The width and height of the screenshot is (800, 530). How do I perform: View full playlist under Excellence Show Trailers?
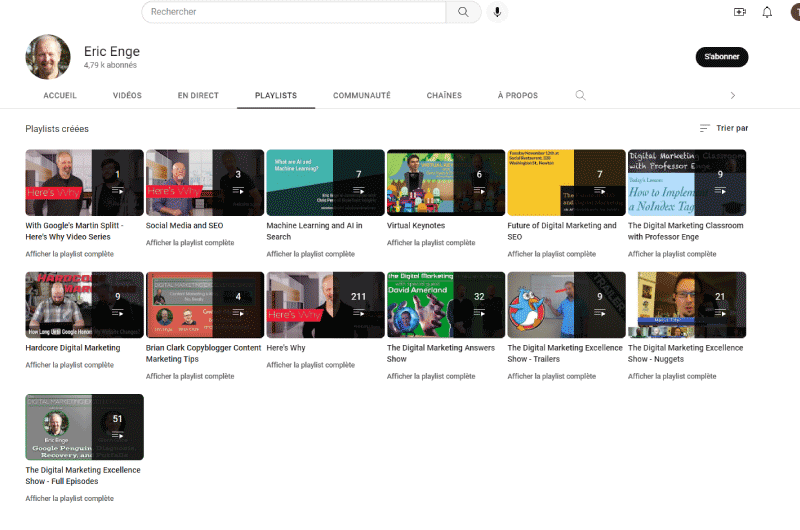tap(551, 376)
